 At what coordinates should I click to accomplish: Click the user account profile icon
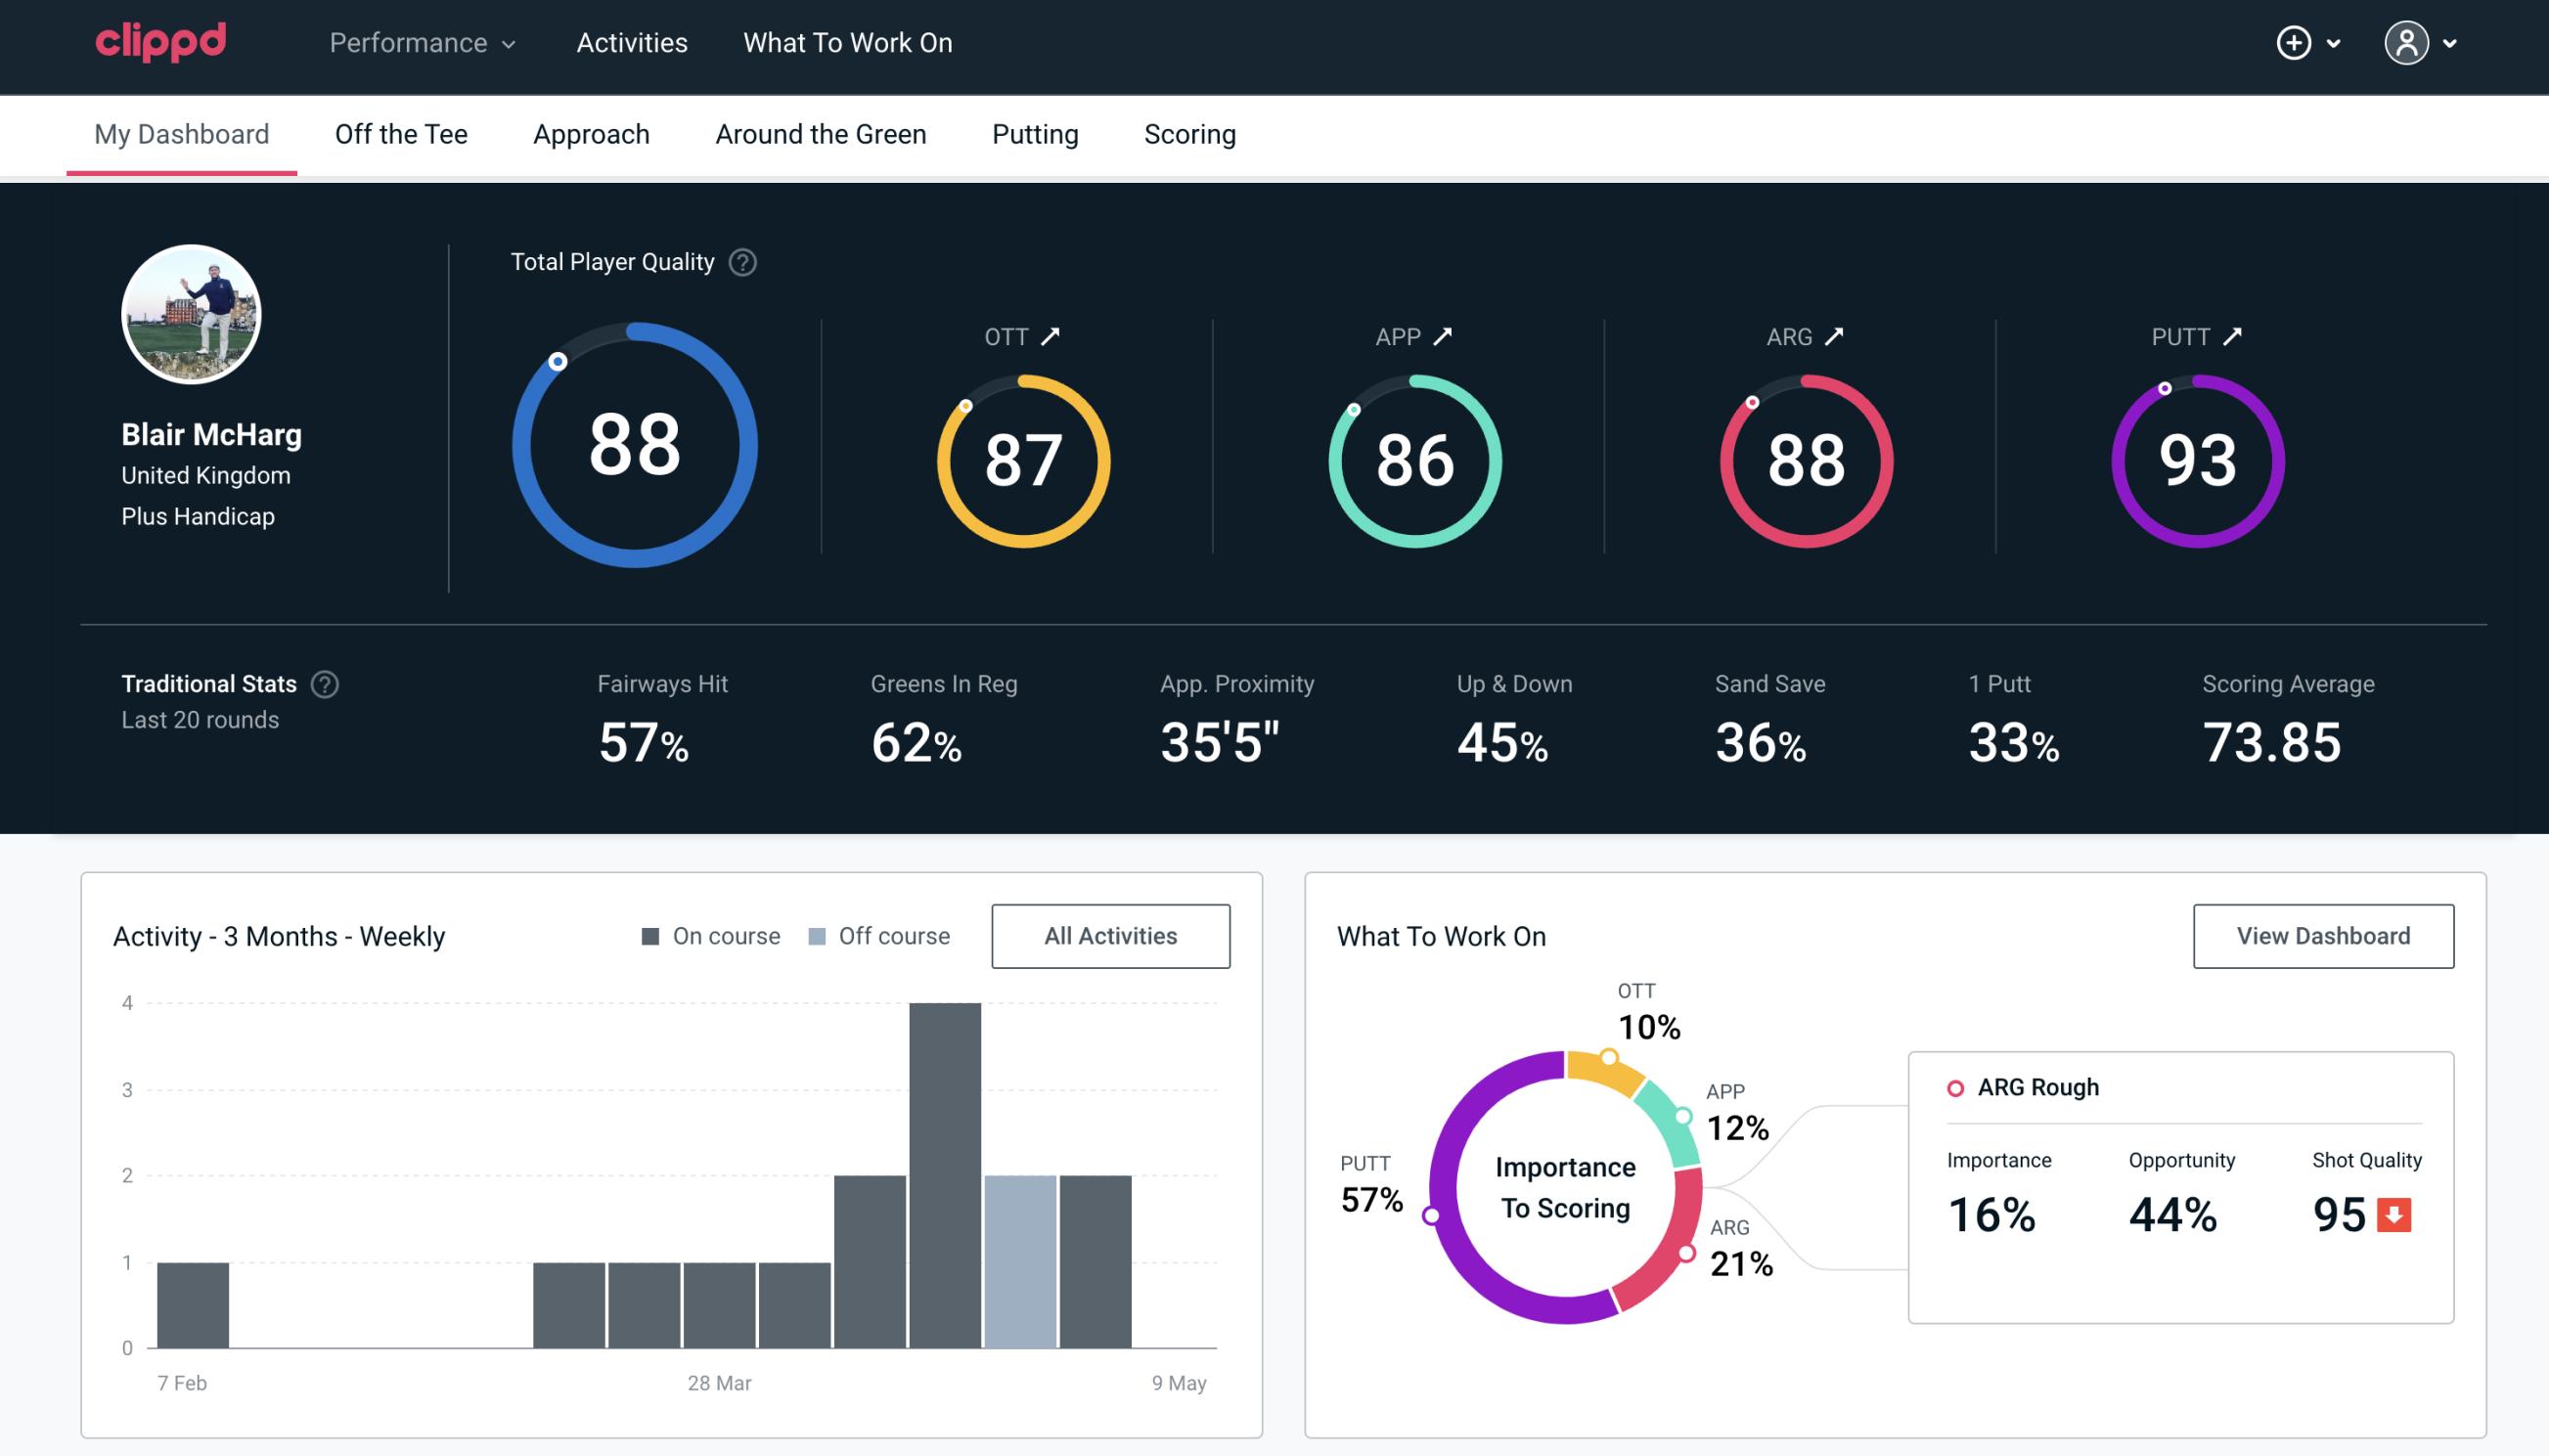(x=2407, y=42)
